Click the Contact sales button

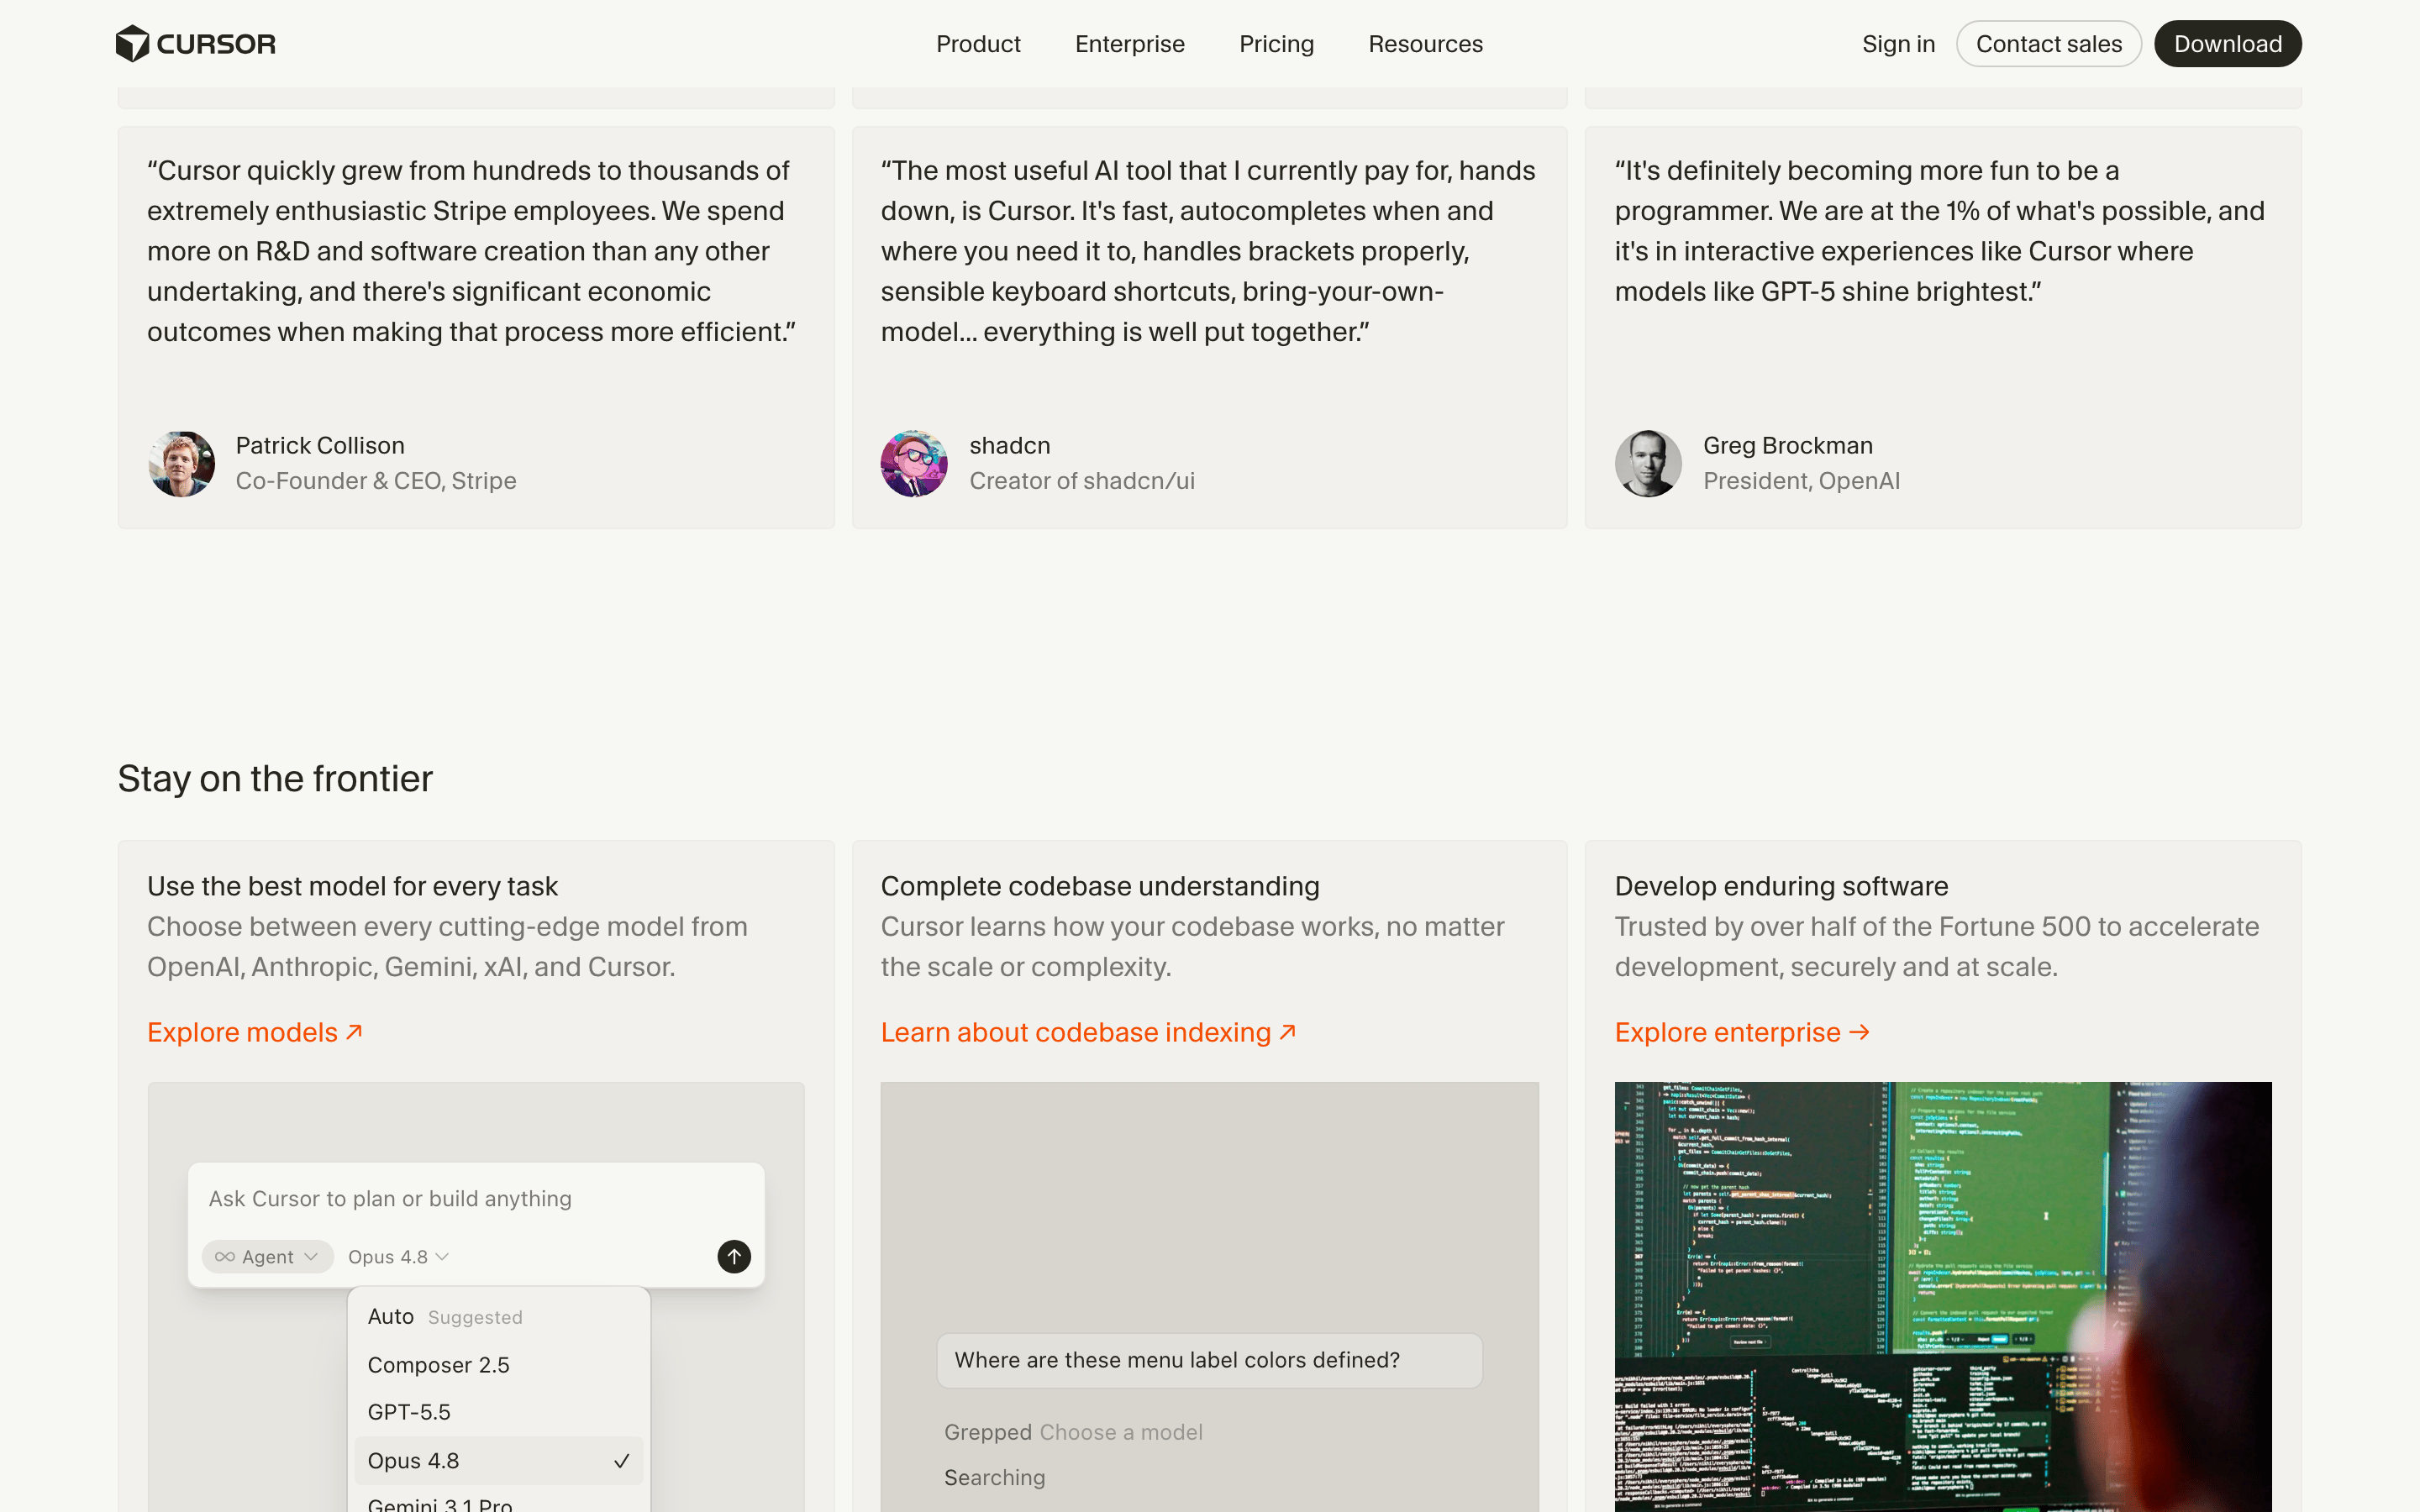[2048, 44]
